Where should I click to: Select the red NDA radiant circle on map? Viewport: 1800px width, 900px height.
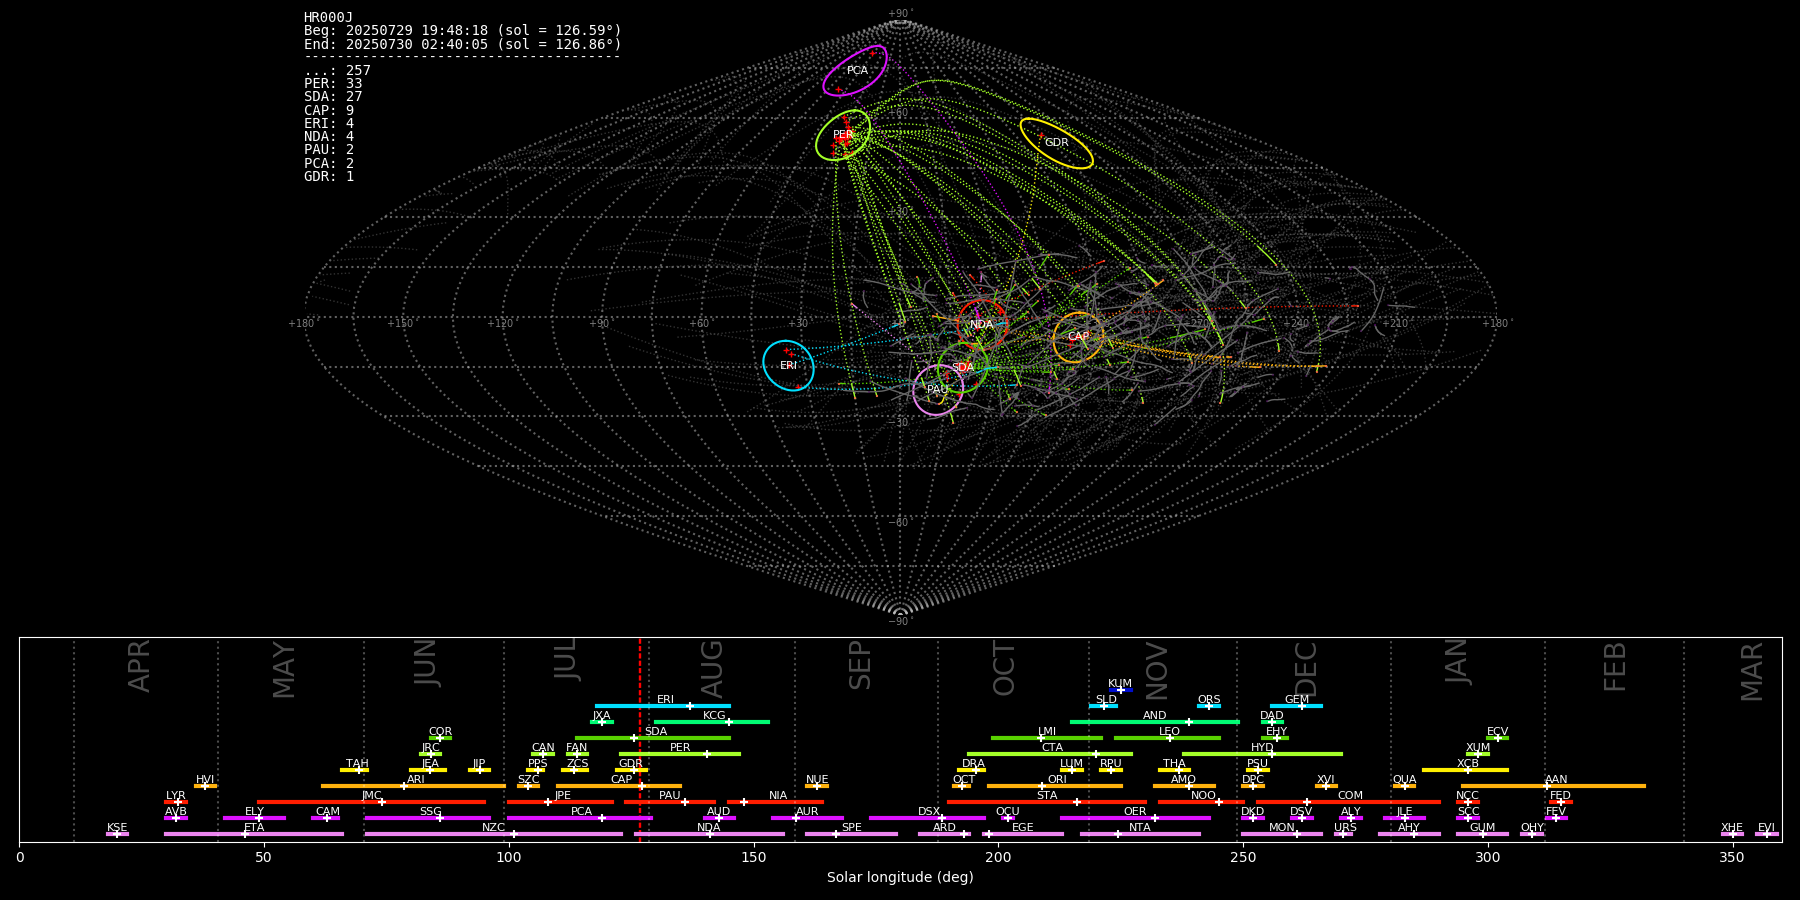[982, 324]
